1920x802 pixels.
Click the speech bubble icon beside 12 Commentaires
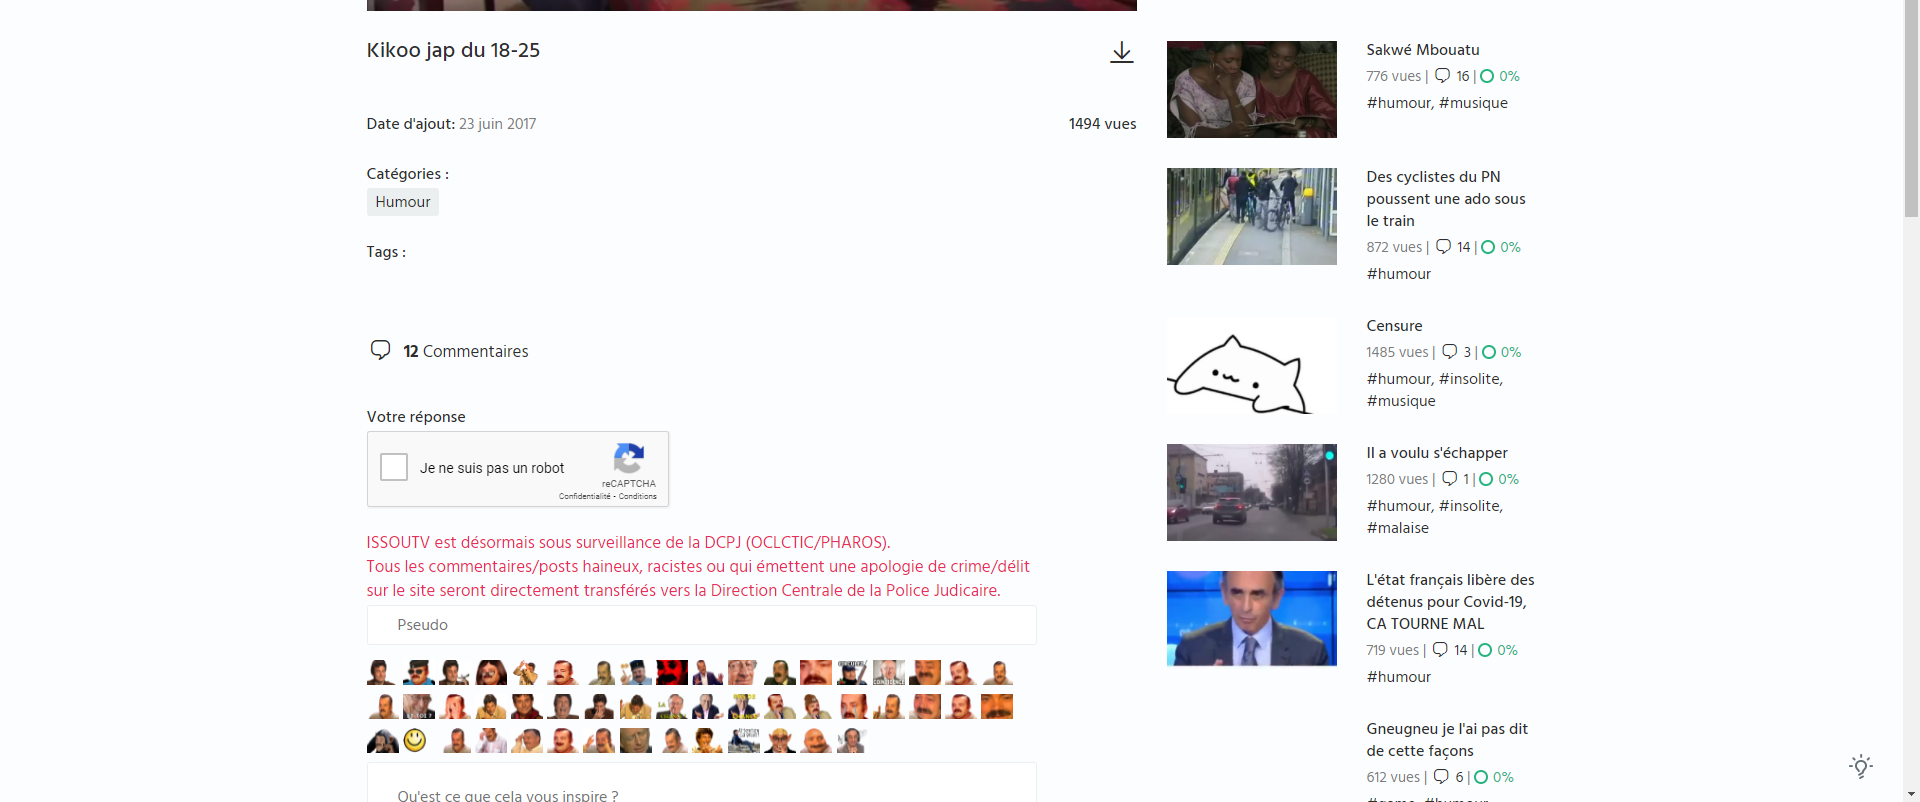[380, 350]
